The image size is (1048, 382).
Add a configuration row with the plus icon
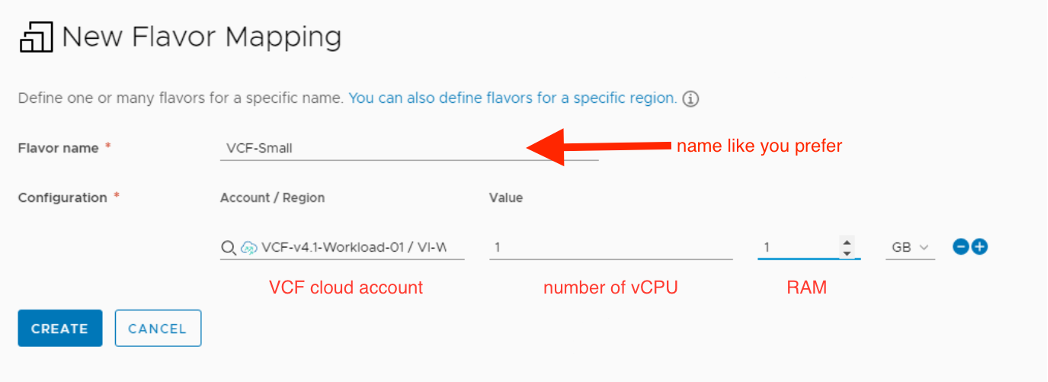pos(980,247)
